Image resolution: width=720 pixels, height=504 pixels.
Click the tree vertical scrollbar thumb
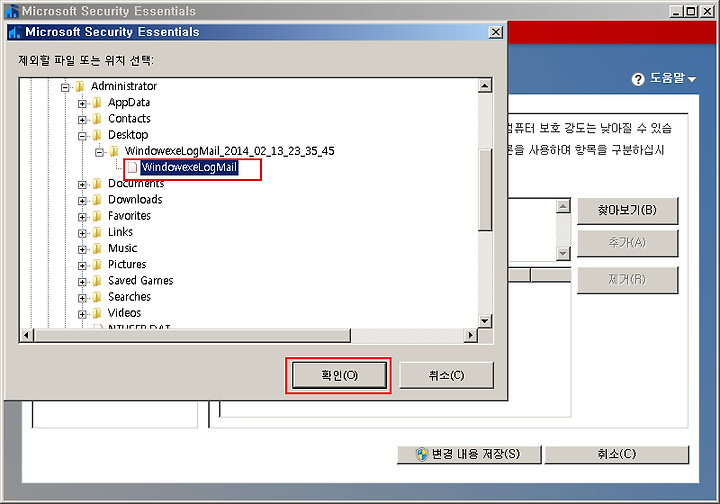[485, 190]
